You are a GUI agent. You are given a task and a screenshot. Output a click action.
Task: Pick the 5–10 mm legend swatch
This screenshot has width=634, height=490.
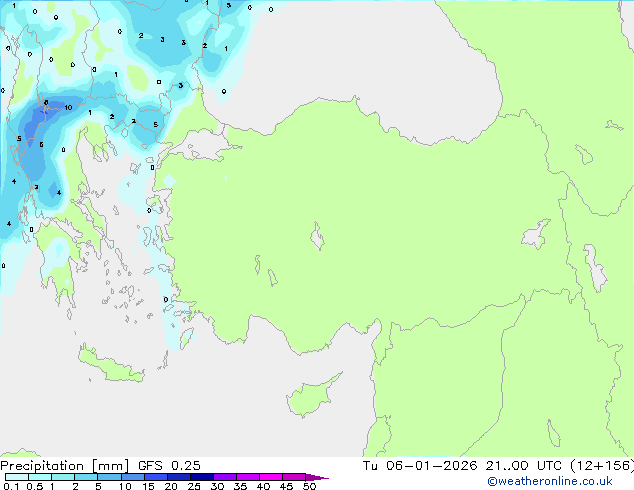[109, 477]
